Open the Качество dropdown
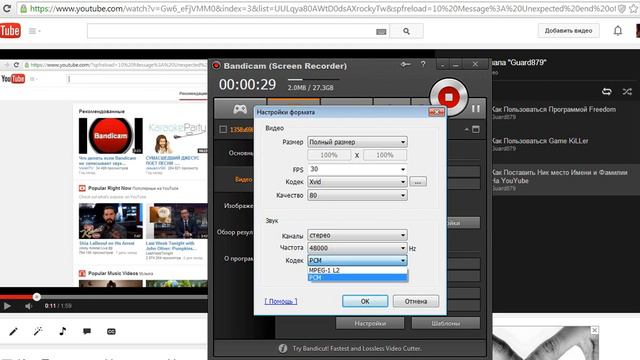The image size is (640, 360). tap(357, 195)
